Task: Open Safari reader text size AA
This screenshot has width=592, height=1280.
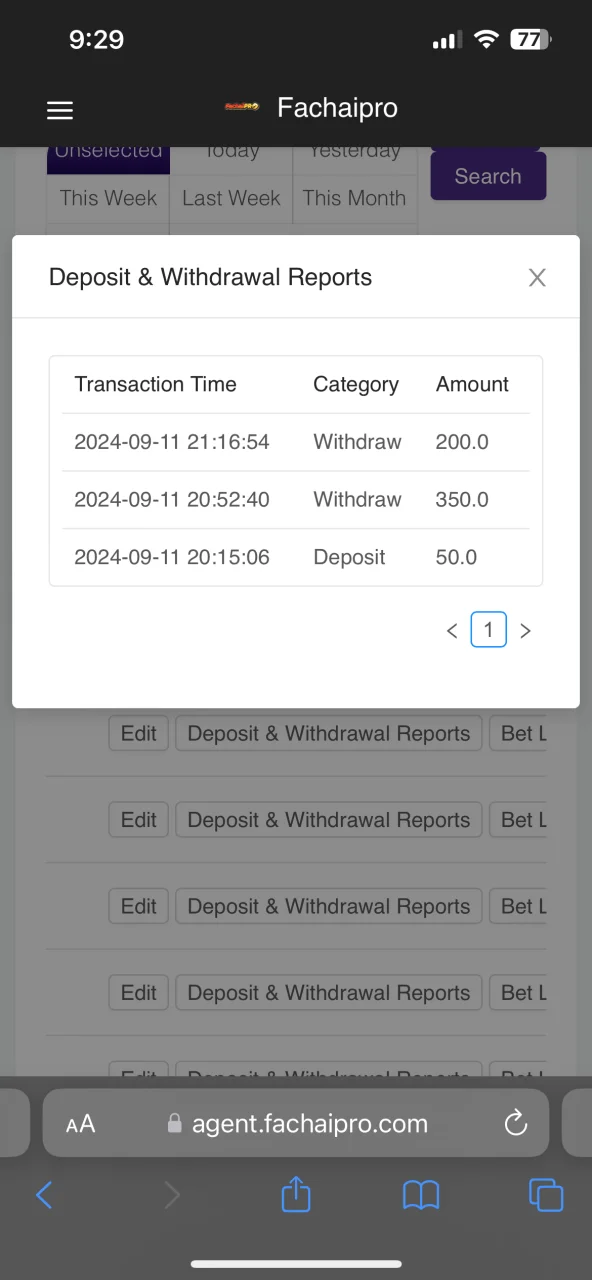Action: coord(80,1124)
